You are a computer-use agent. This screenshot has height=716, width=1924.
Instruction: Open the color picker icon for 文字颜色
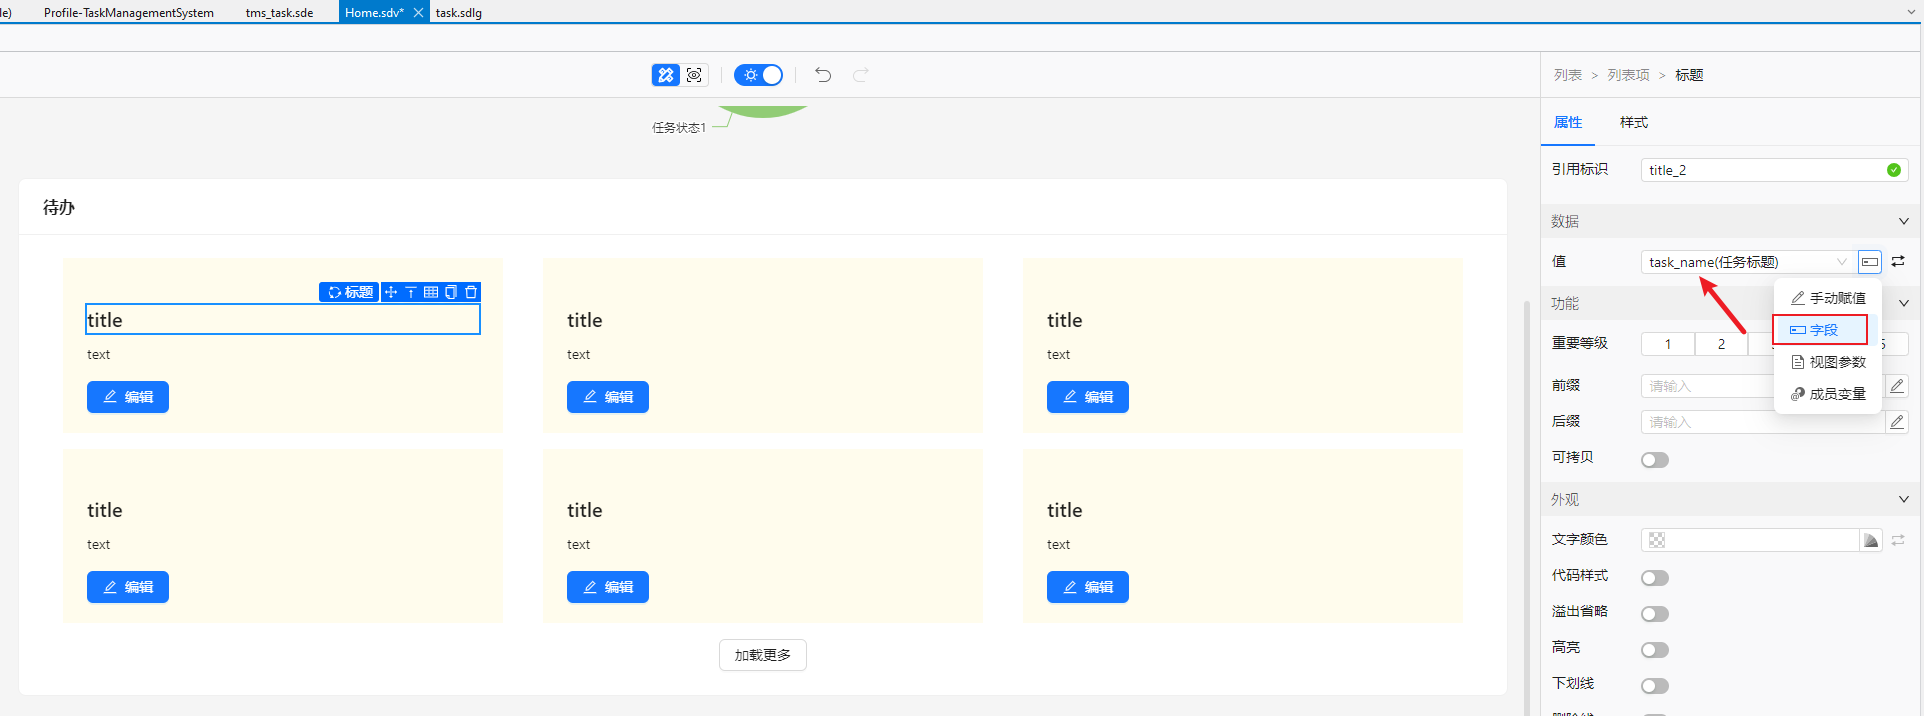pos(1871,540)
